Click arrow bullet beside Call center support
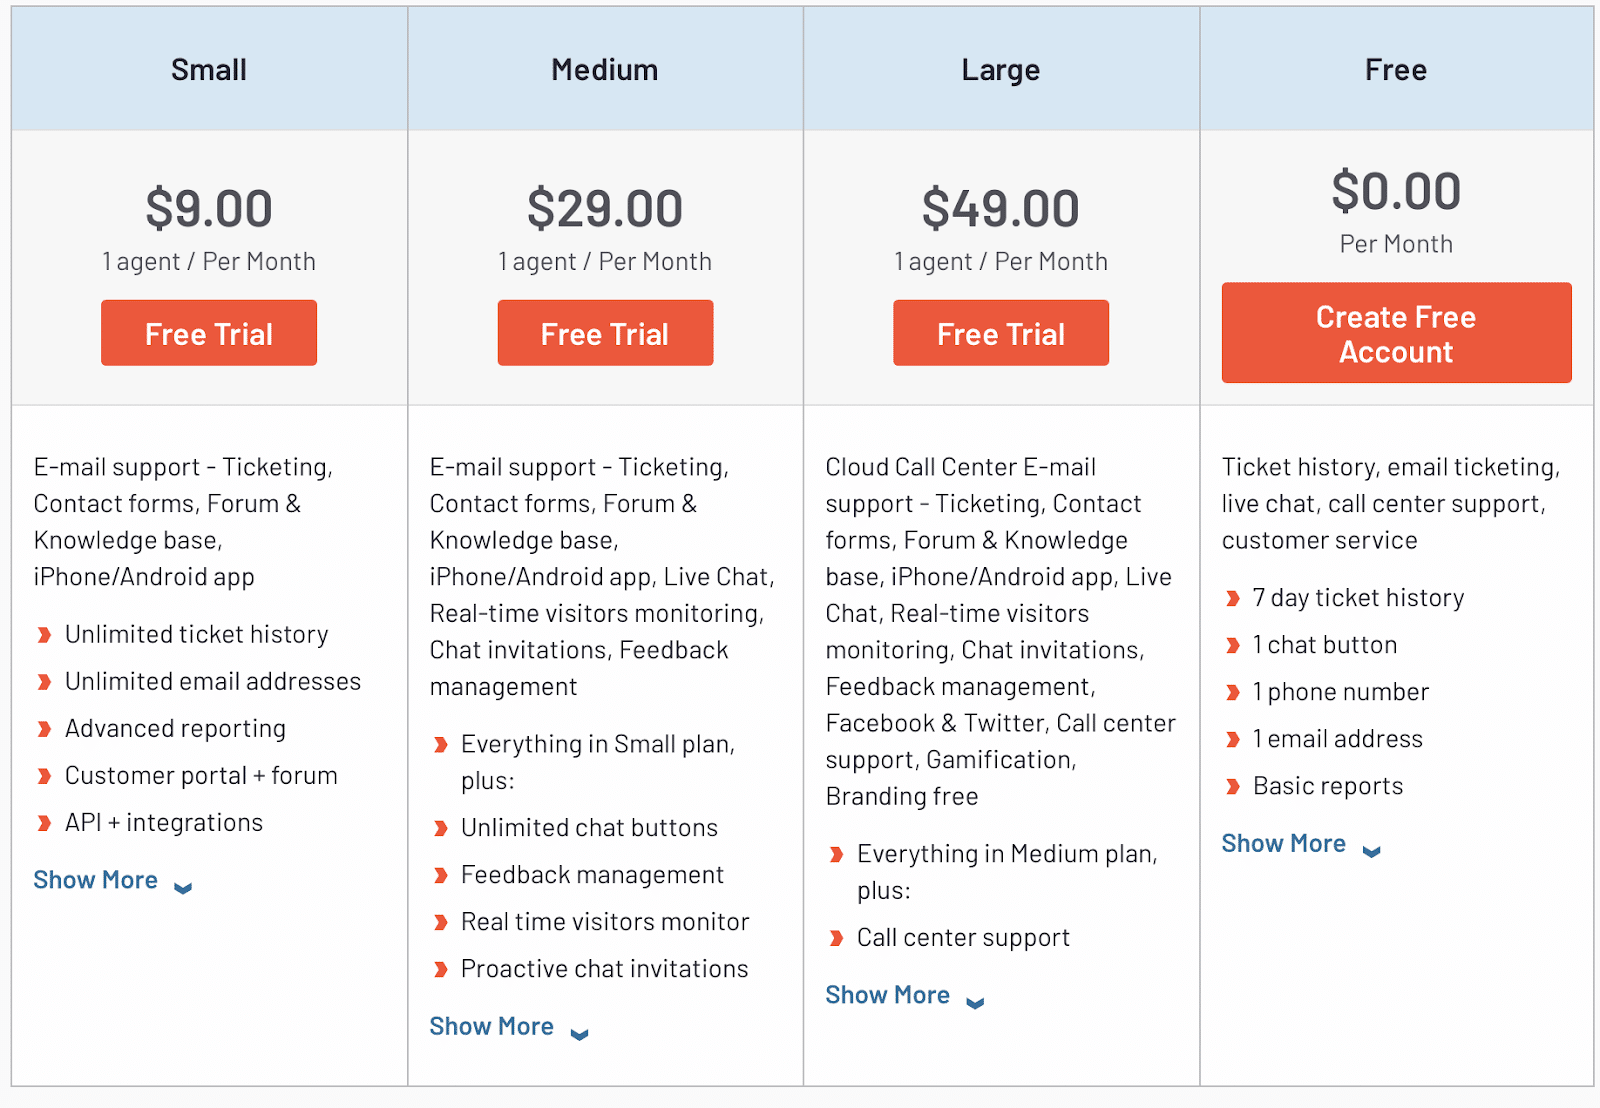This screenshot has height=1108, width=1600. [x=836, y=938]
